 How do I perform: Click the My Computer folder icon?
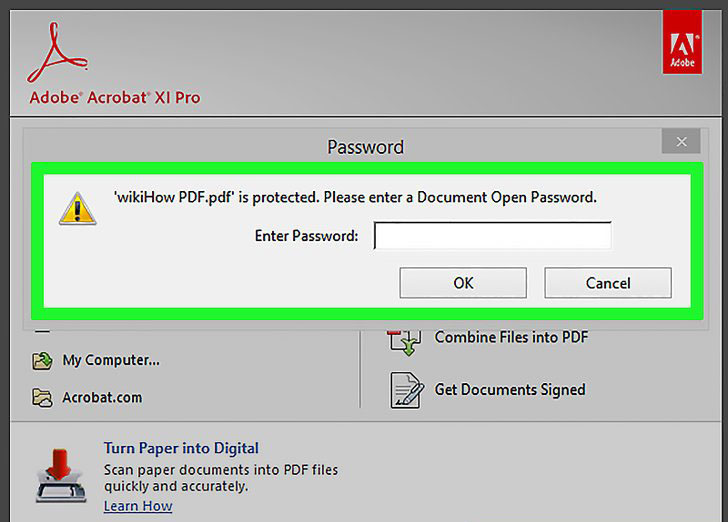(42, 360)
